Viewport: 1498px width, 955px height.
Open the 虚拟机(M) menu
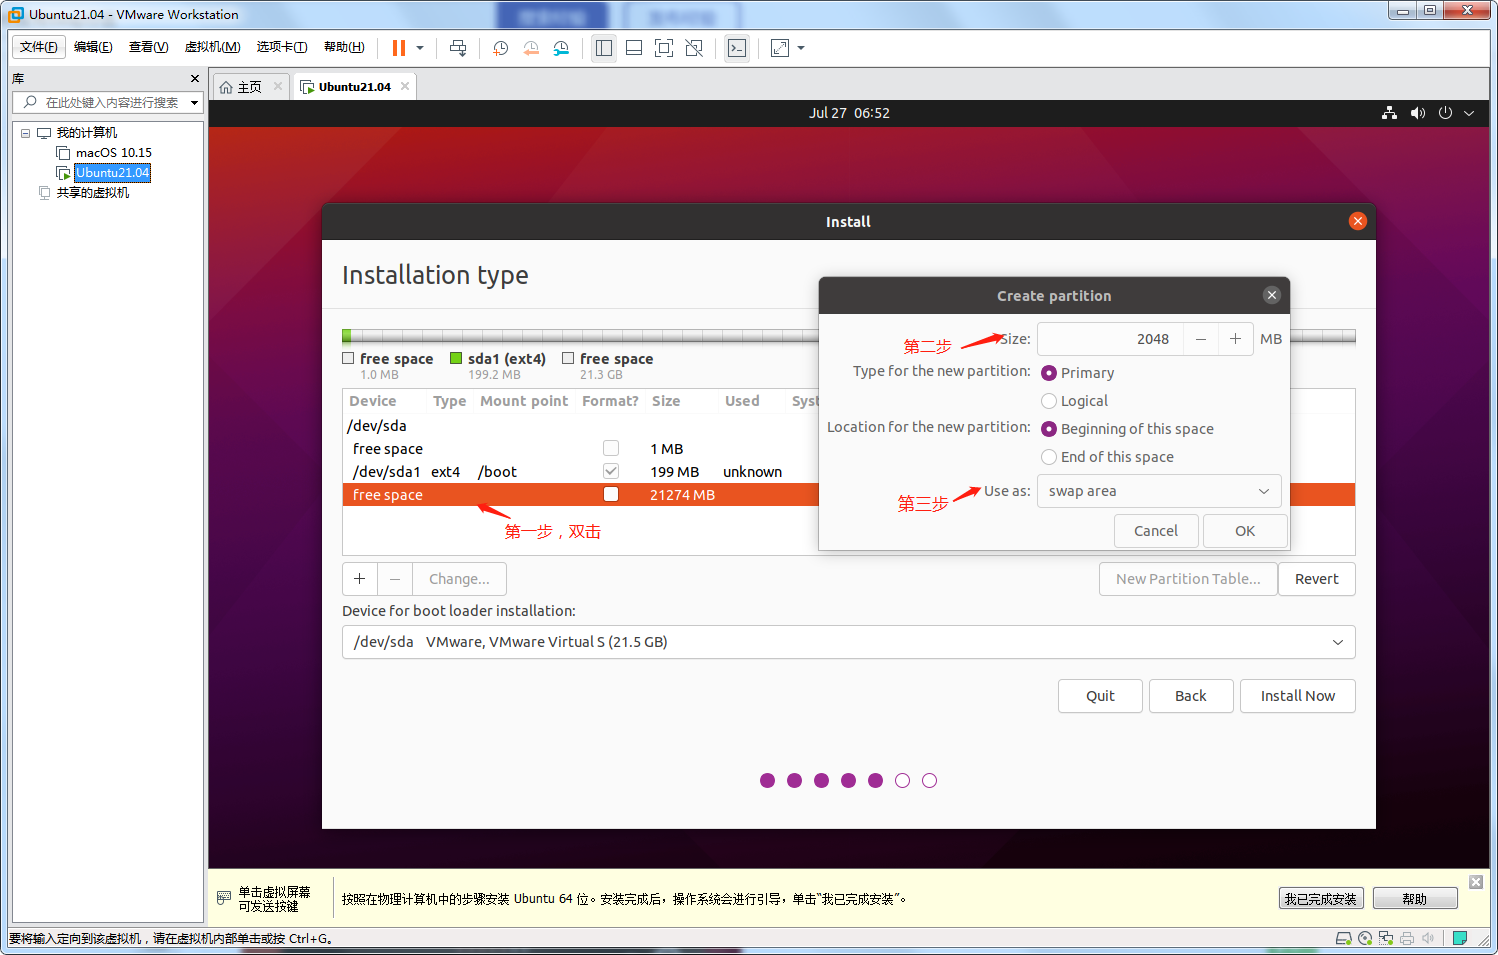[212, 47]
